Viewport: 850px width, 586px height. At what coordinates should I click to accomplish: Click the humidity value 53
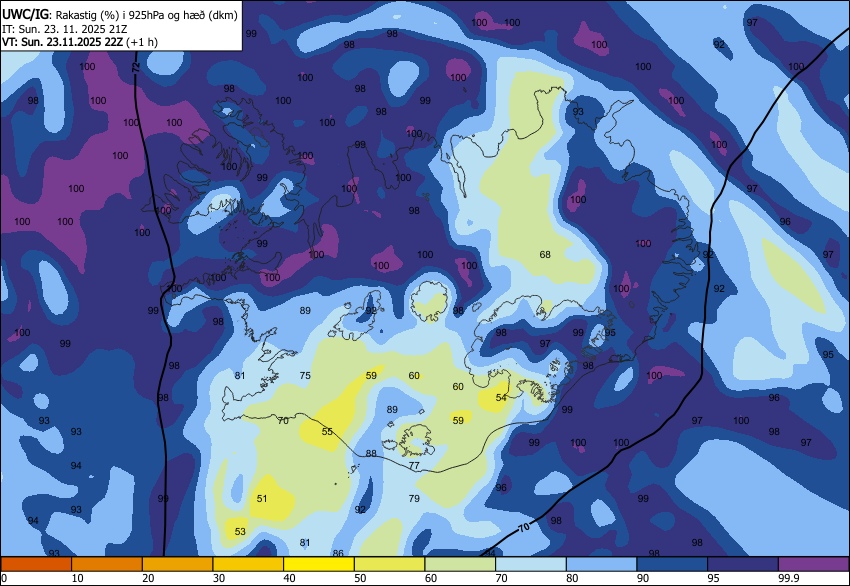pos(240,531)
